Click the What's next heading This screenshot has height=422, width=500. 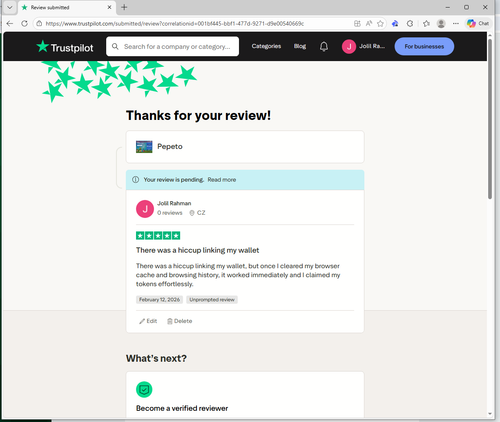156,359
